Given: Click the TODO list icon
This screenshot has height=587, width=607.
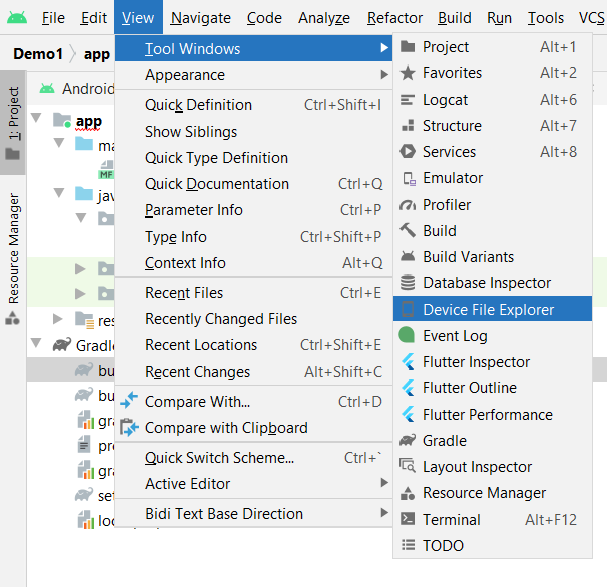Looking at the screenshot, I should (x=408, y=545).
